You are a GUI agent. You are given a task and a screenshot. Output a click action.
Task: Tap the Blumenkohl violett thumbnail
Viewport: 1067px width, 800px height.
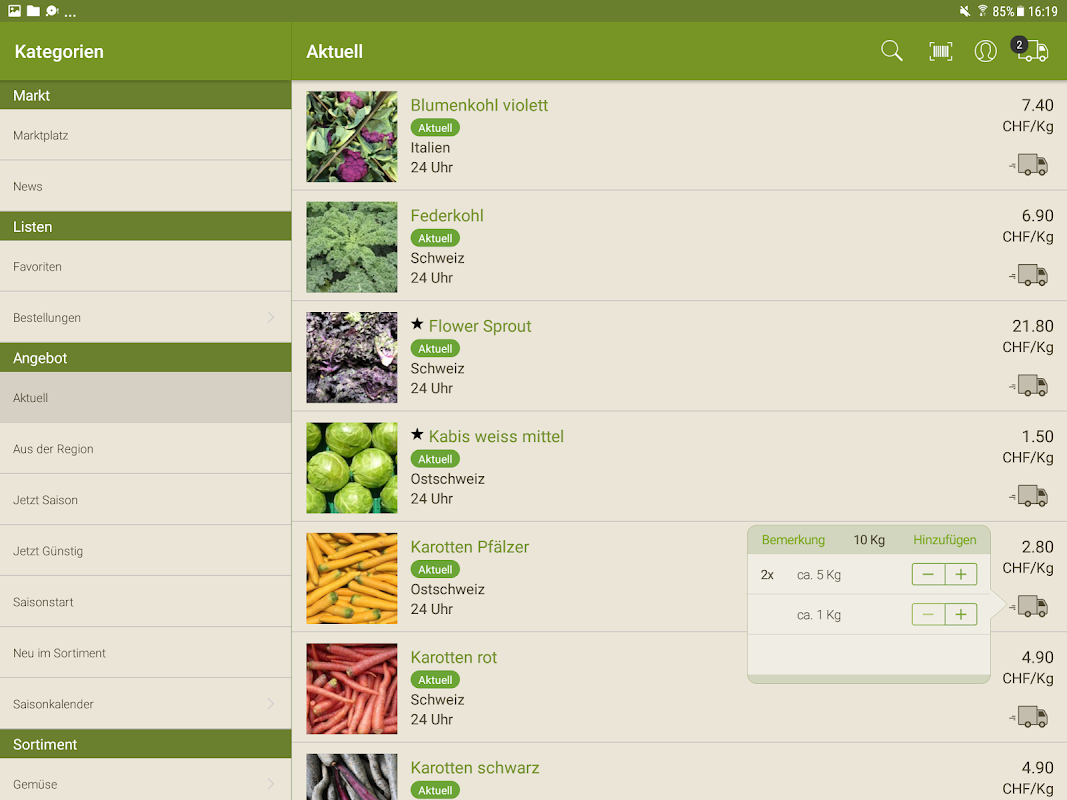[352, 136]
